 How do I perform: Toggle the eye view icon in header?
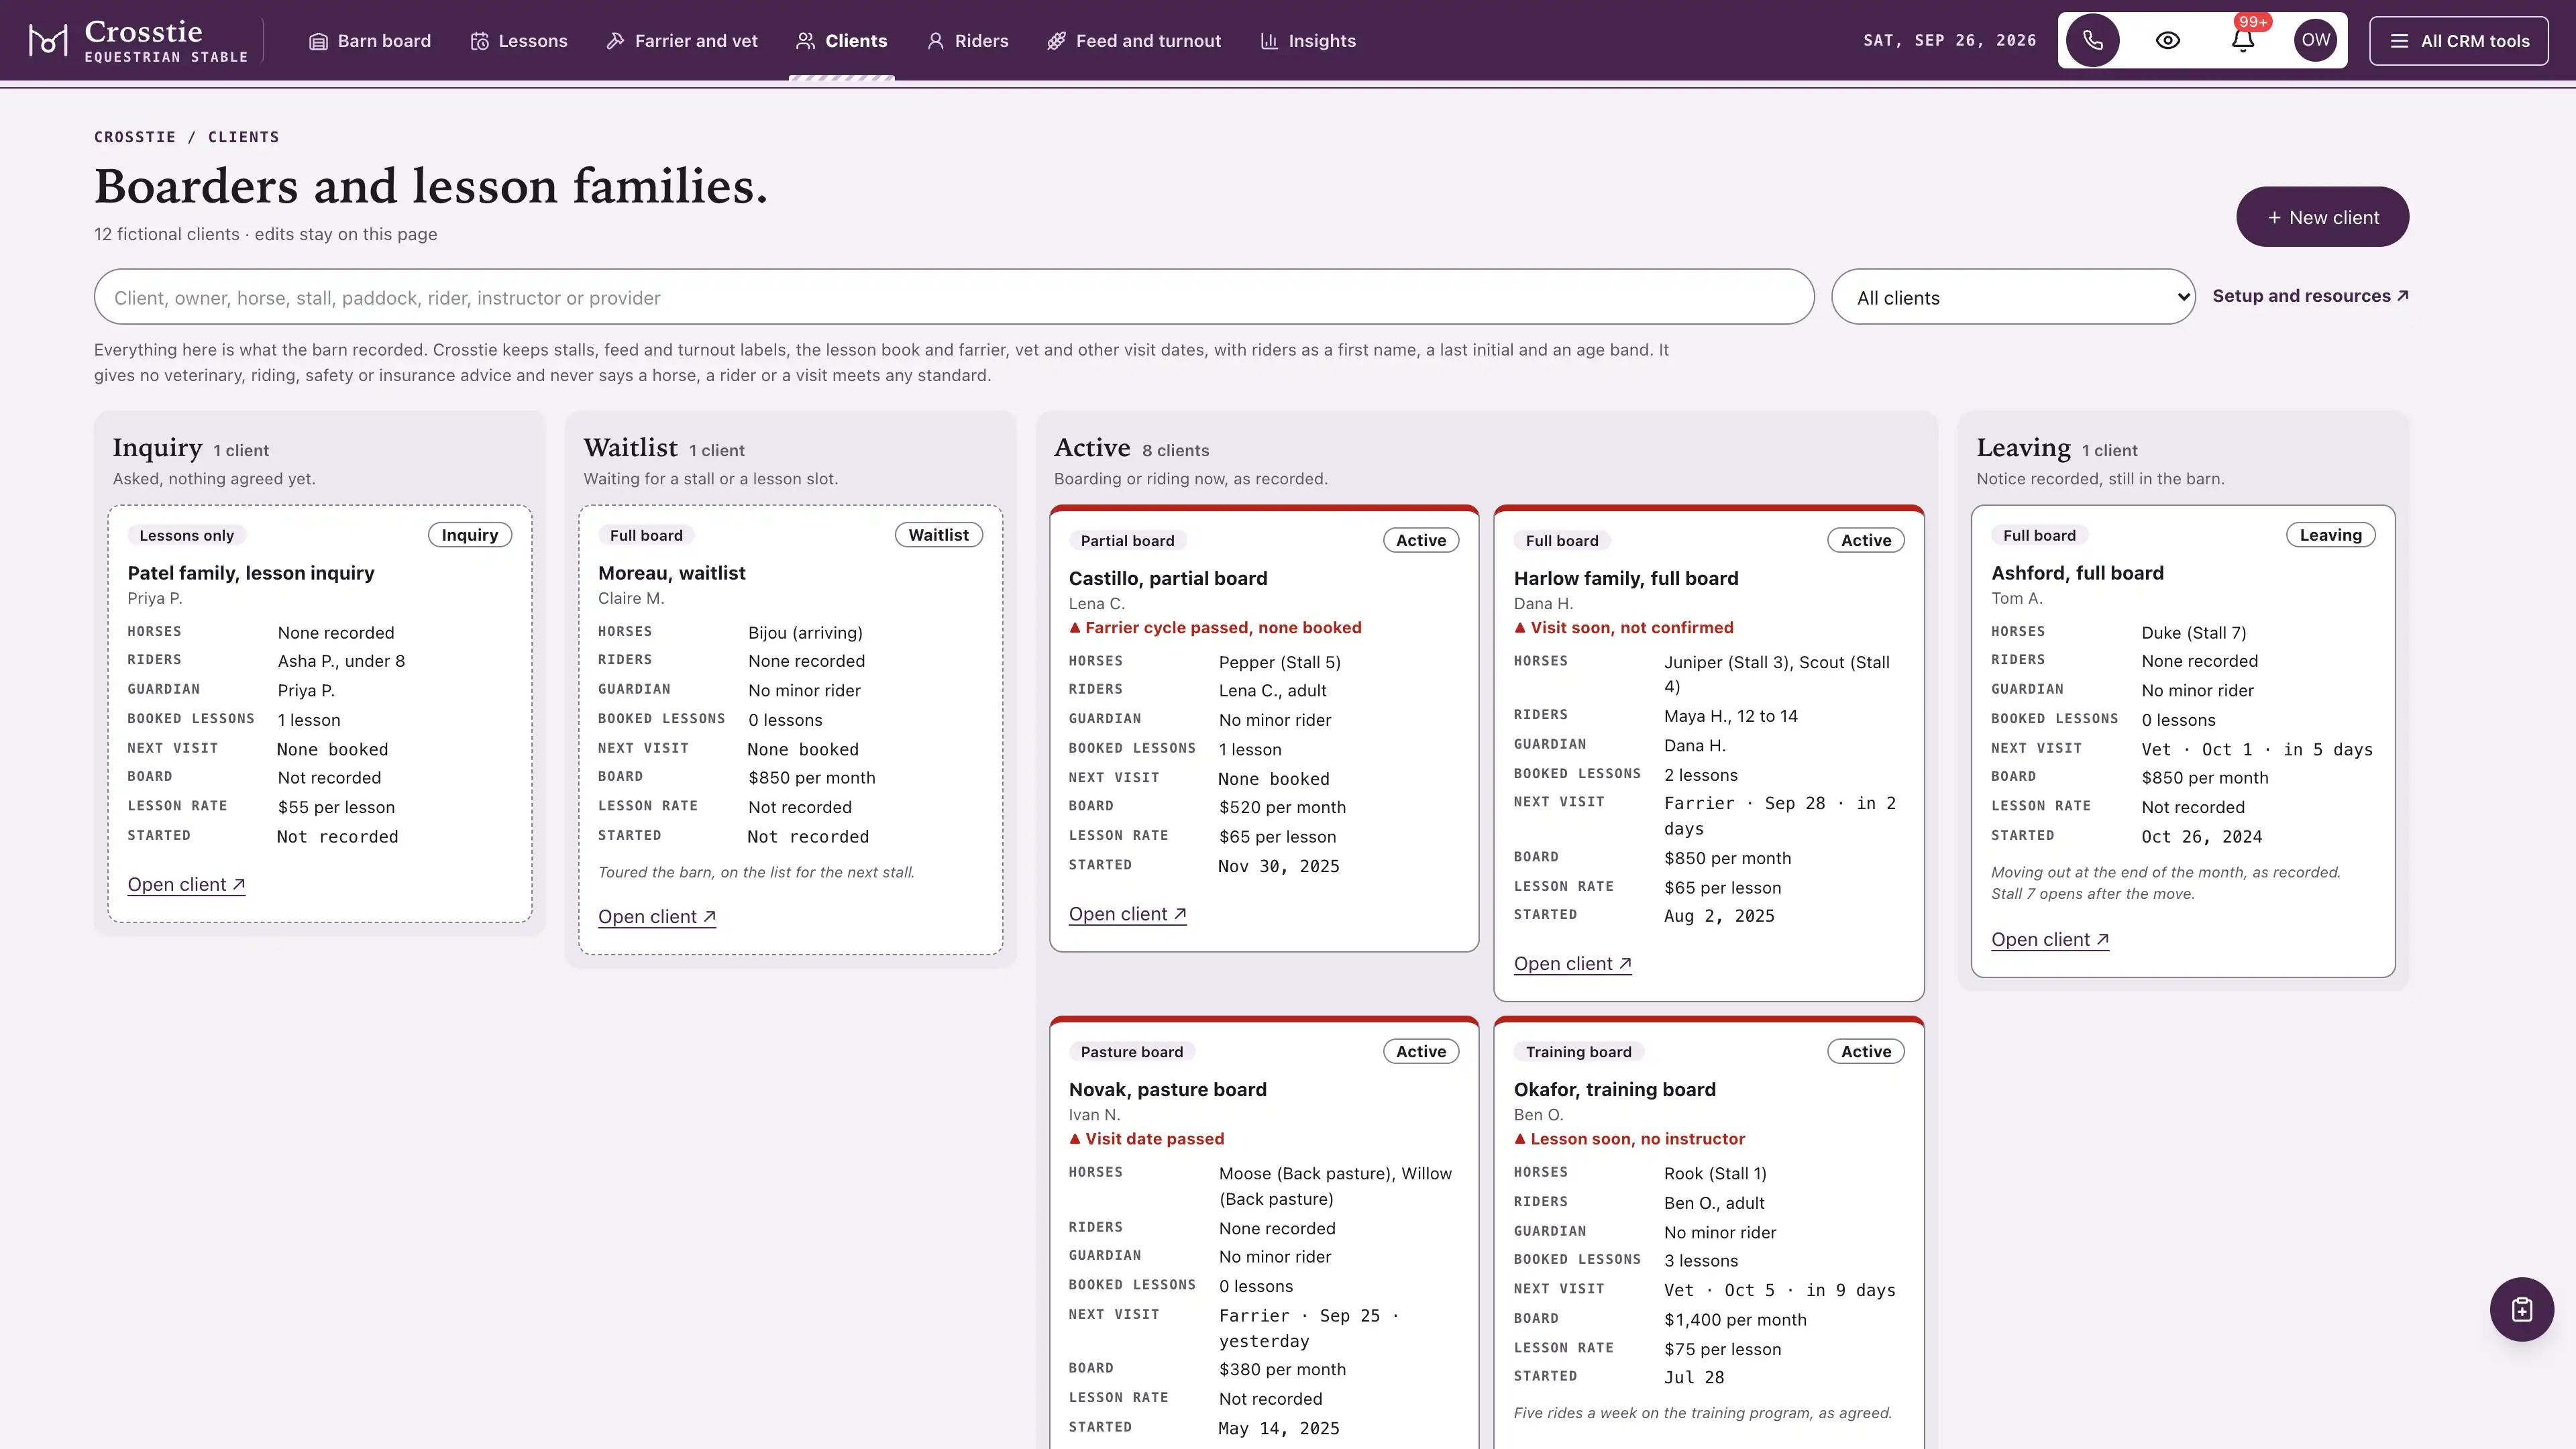(x=2167, y=41)
